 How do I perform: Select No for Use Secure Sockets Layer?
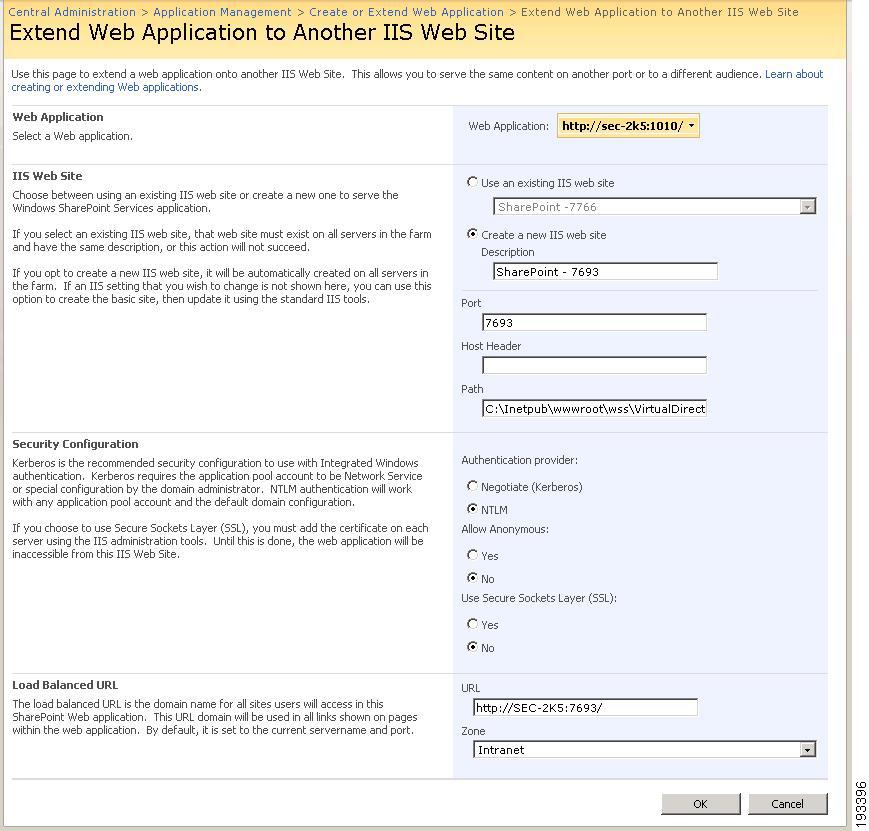(x=472, y=646)
